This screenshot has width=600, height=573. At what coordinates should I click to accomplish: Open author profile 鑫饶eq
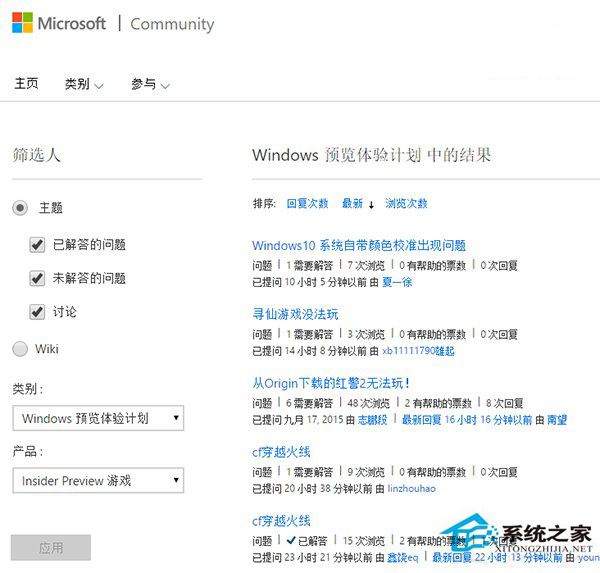[402, 558]
